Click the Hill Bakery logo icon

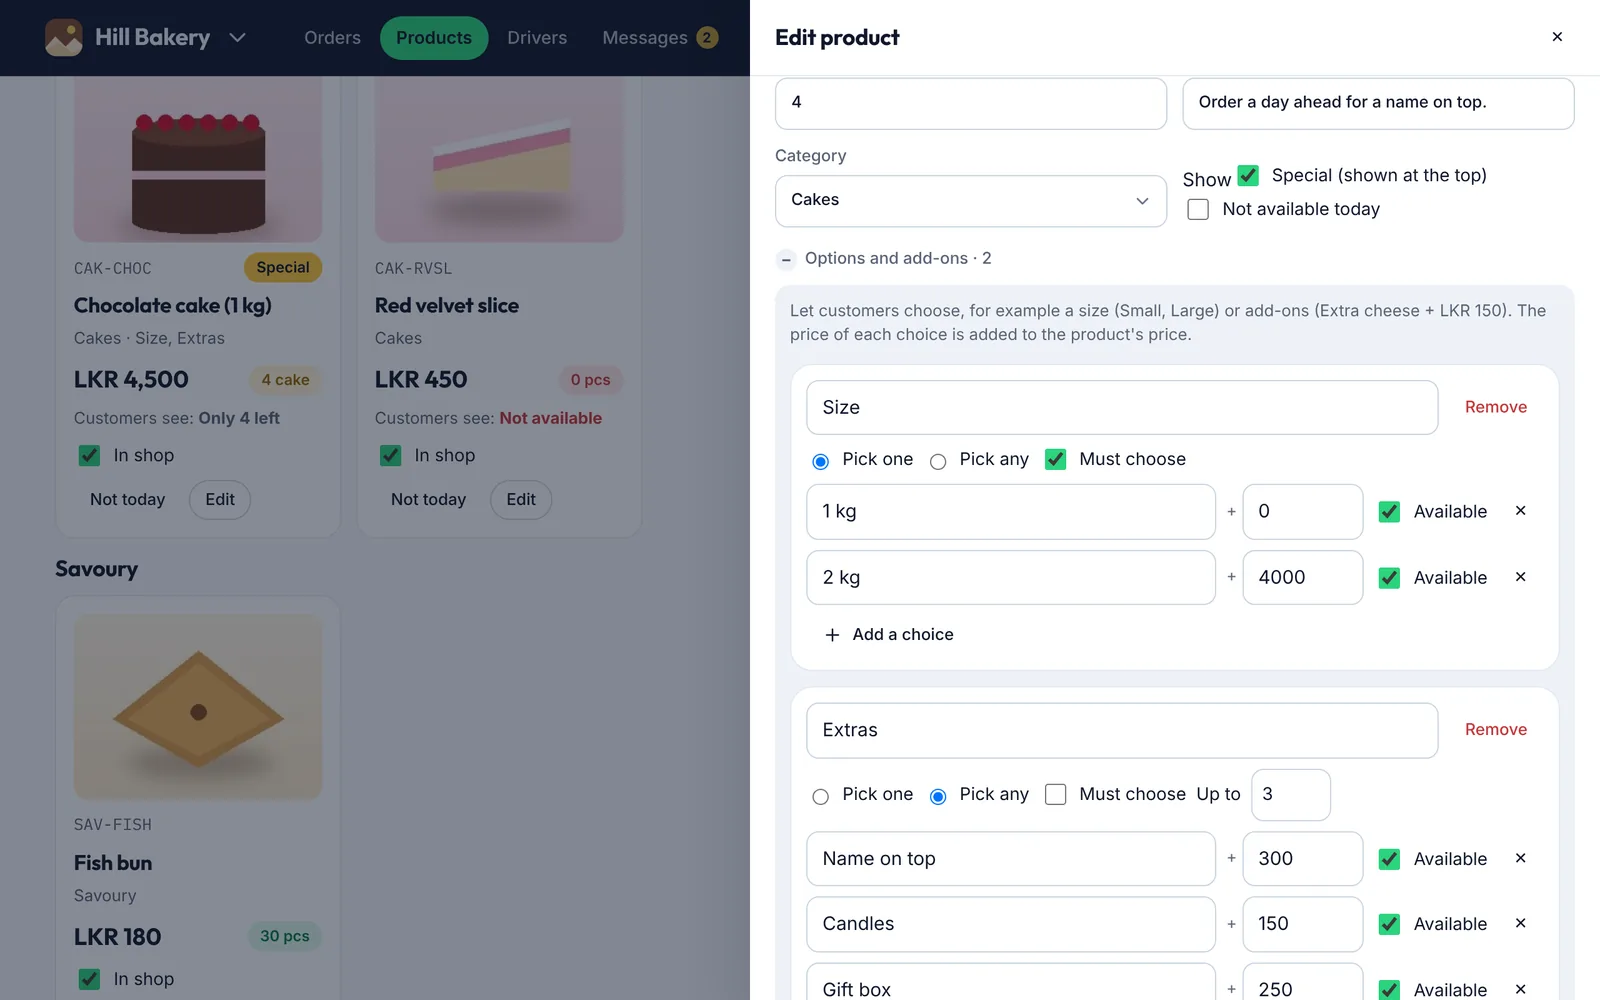[x=64, y=38]
